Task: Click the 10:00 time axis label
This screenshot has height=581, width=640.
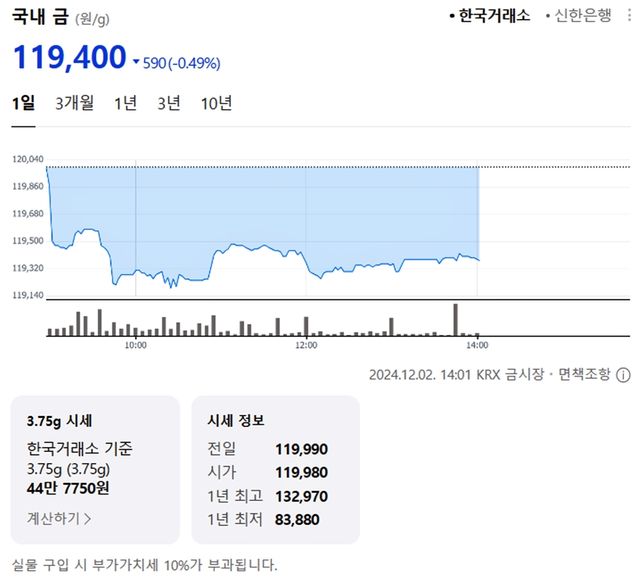Action: [136, 345]
